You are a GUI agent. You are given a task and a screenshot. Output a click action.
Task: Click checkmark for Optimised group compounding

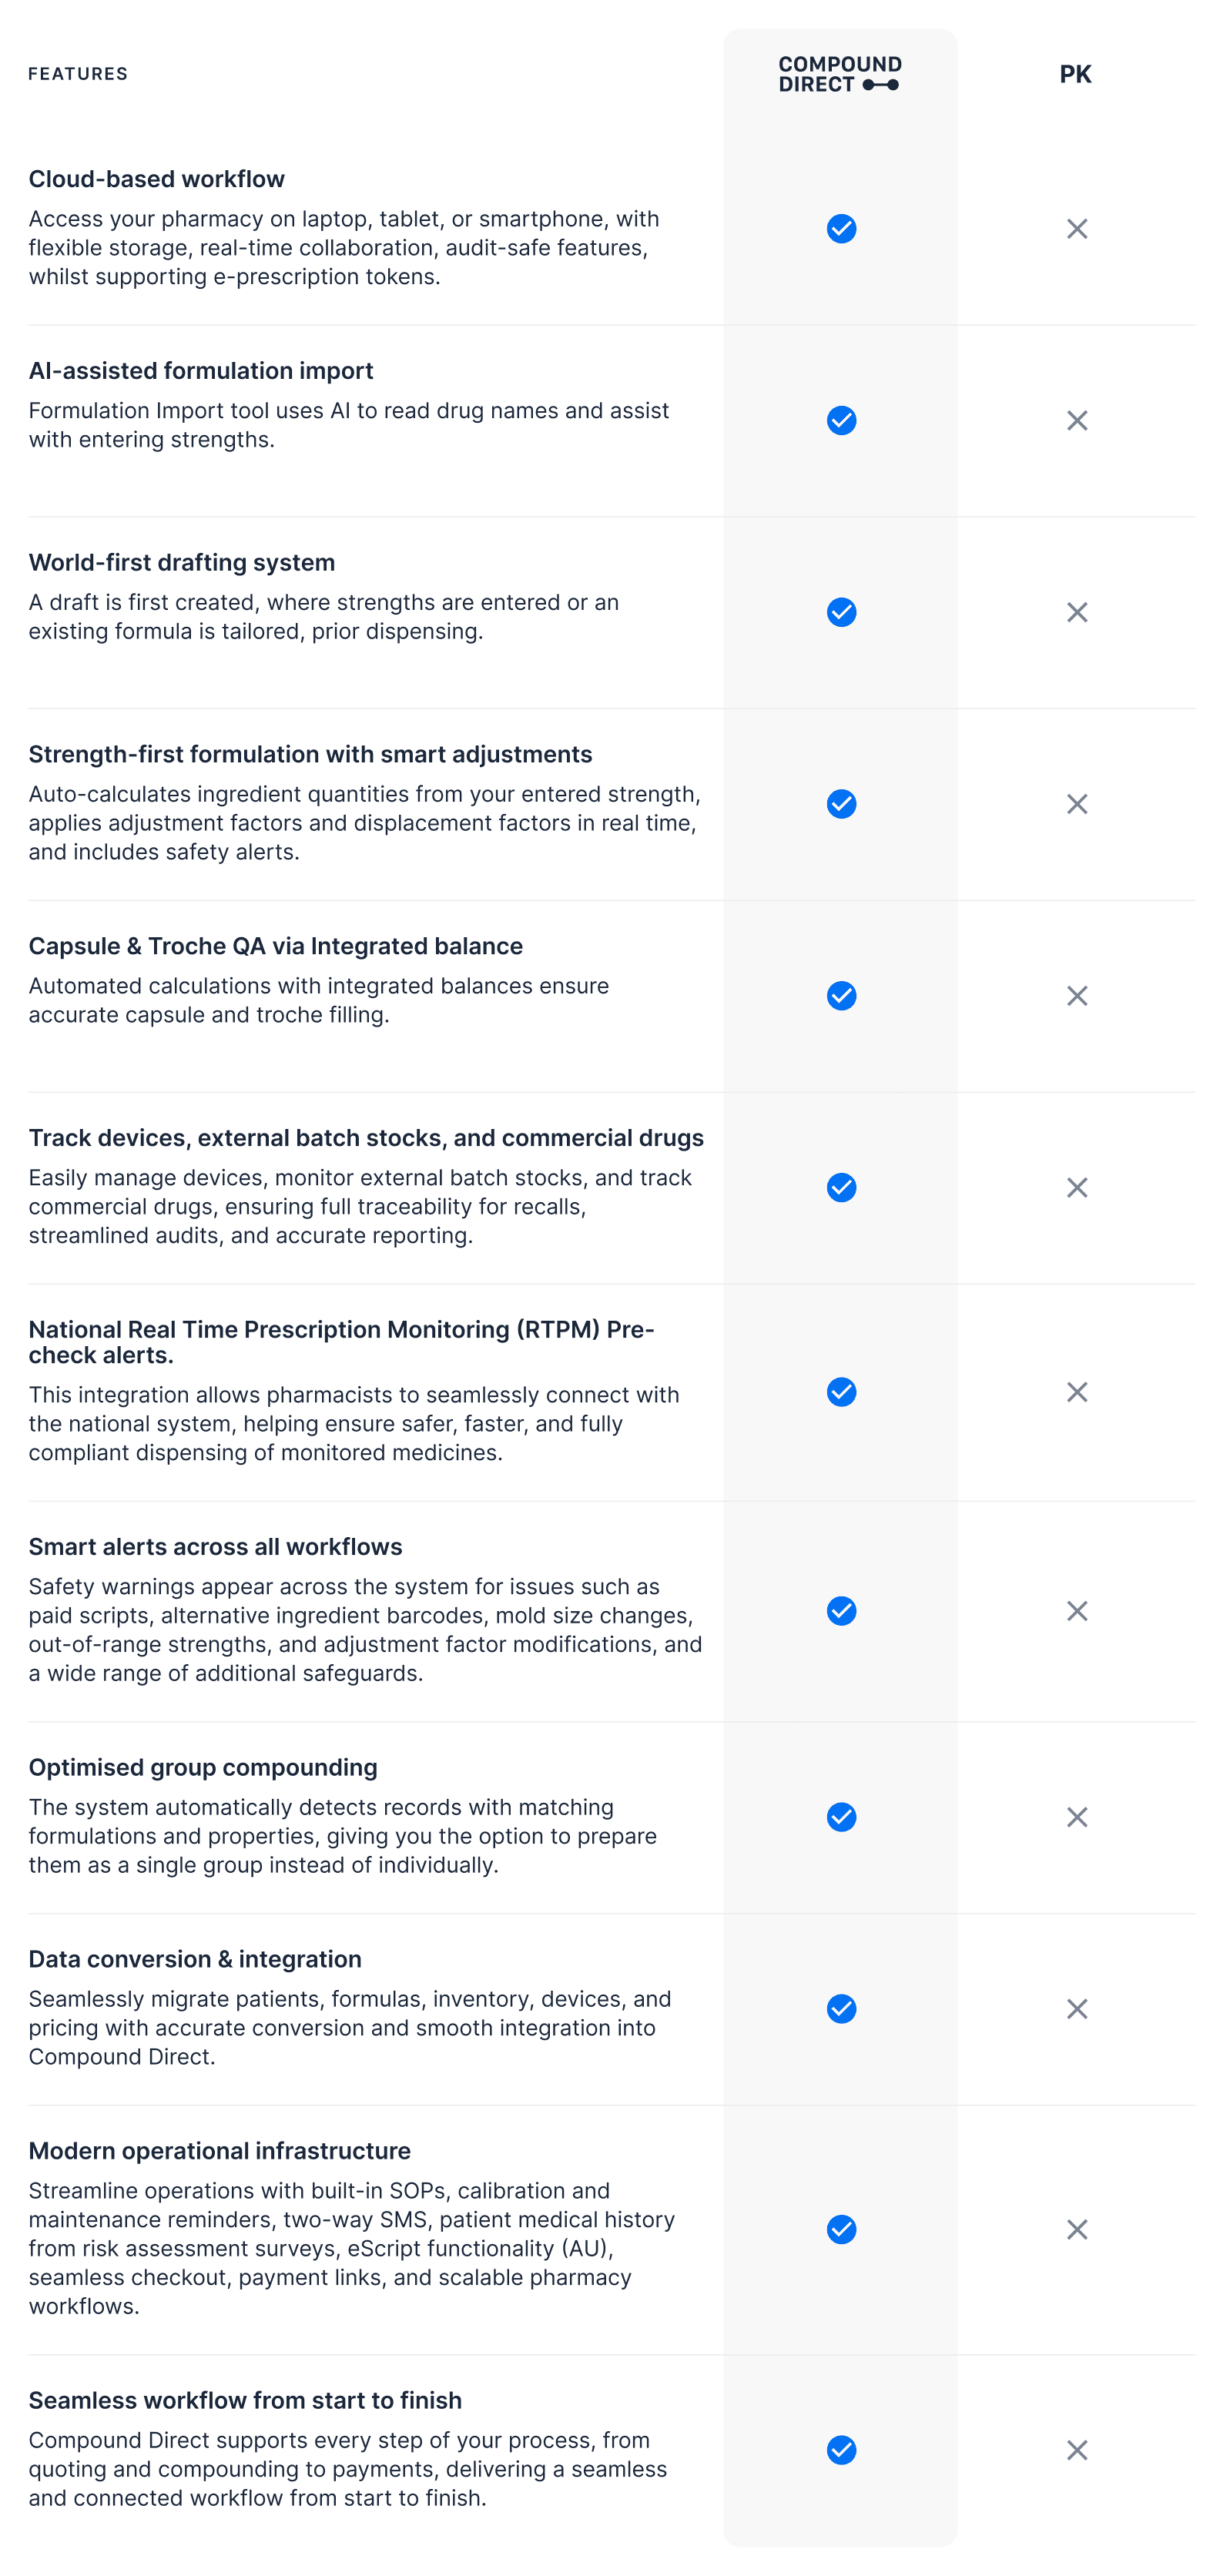pos(841,1817)
